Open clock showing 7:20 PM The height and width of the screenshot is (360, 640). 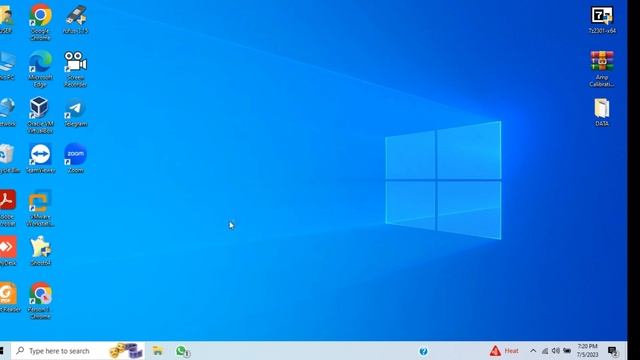point(587,351)
